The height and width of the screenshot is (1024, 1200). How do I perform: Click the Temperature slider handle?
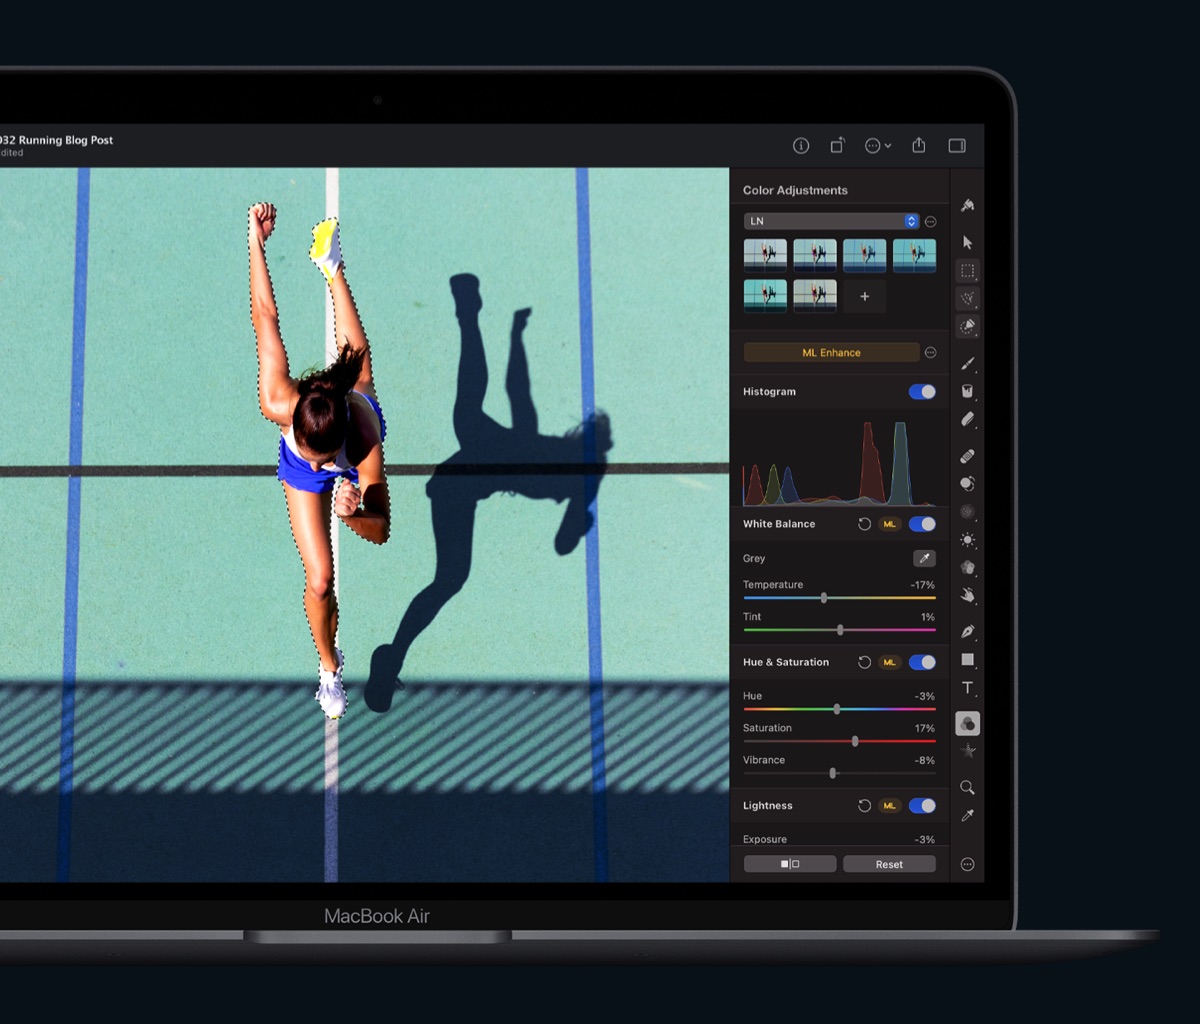[x=823, y=598]
